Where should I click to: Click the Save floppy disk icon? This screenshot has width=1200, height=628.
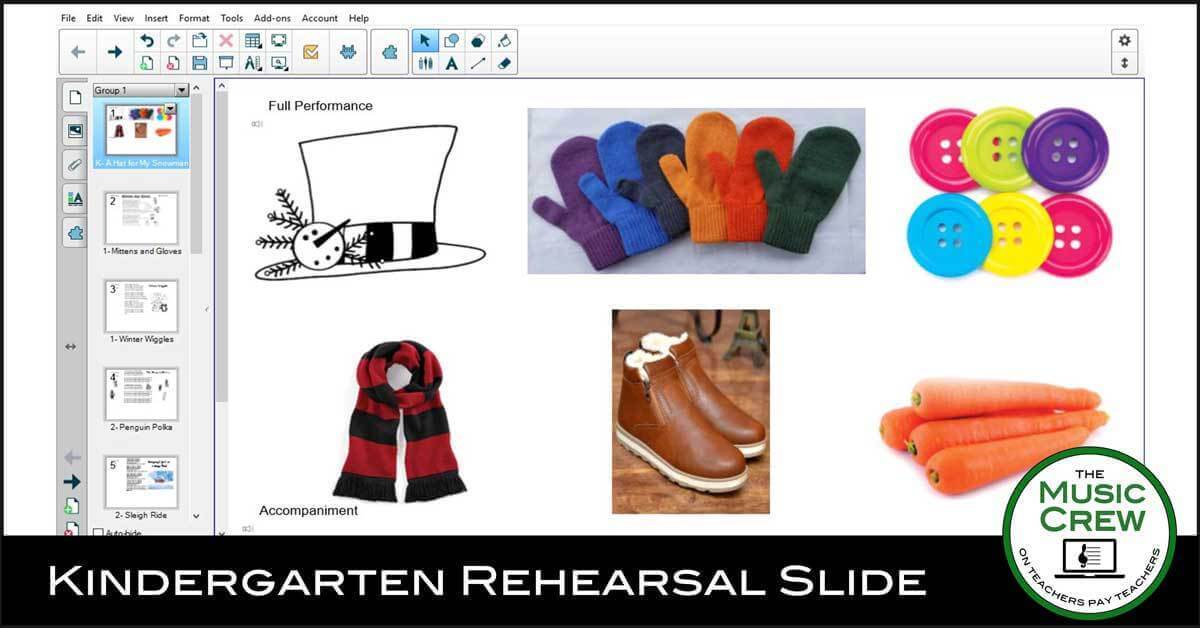coord(199,63)
